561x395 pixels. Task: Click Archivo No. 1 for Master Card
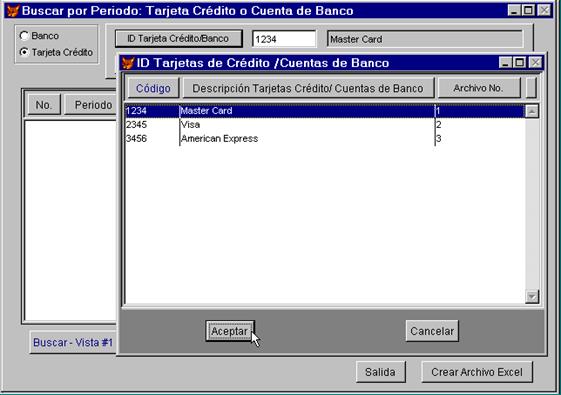pos(438,111)
